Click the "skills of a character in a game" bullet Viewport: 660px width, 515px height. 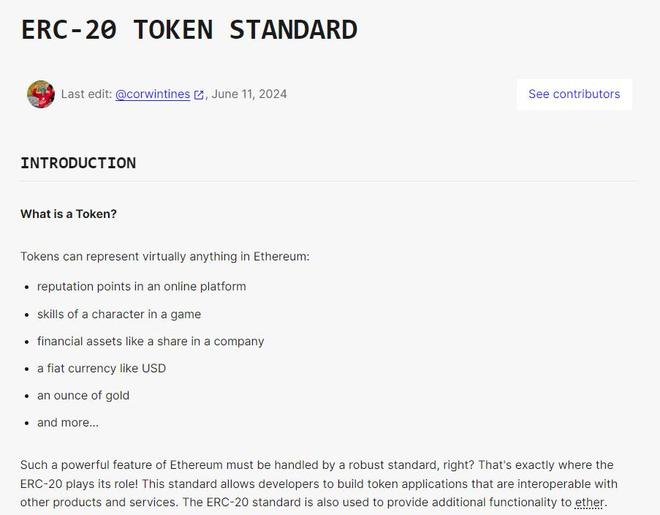pyautogui.click(x=119, y=314)
